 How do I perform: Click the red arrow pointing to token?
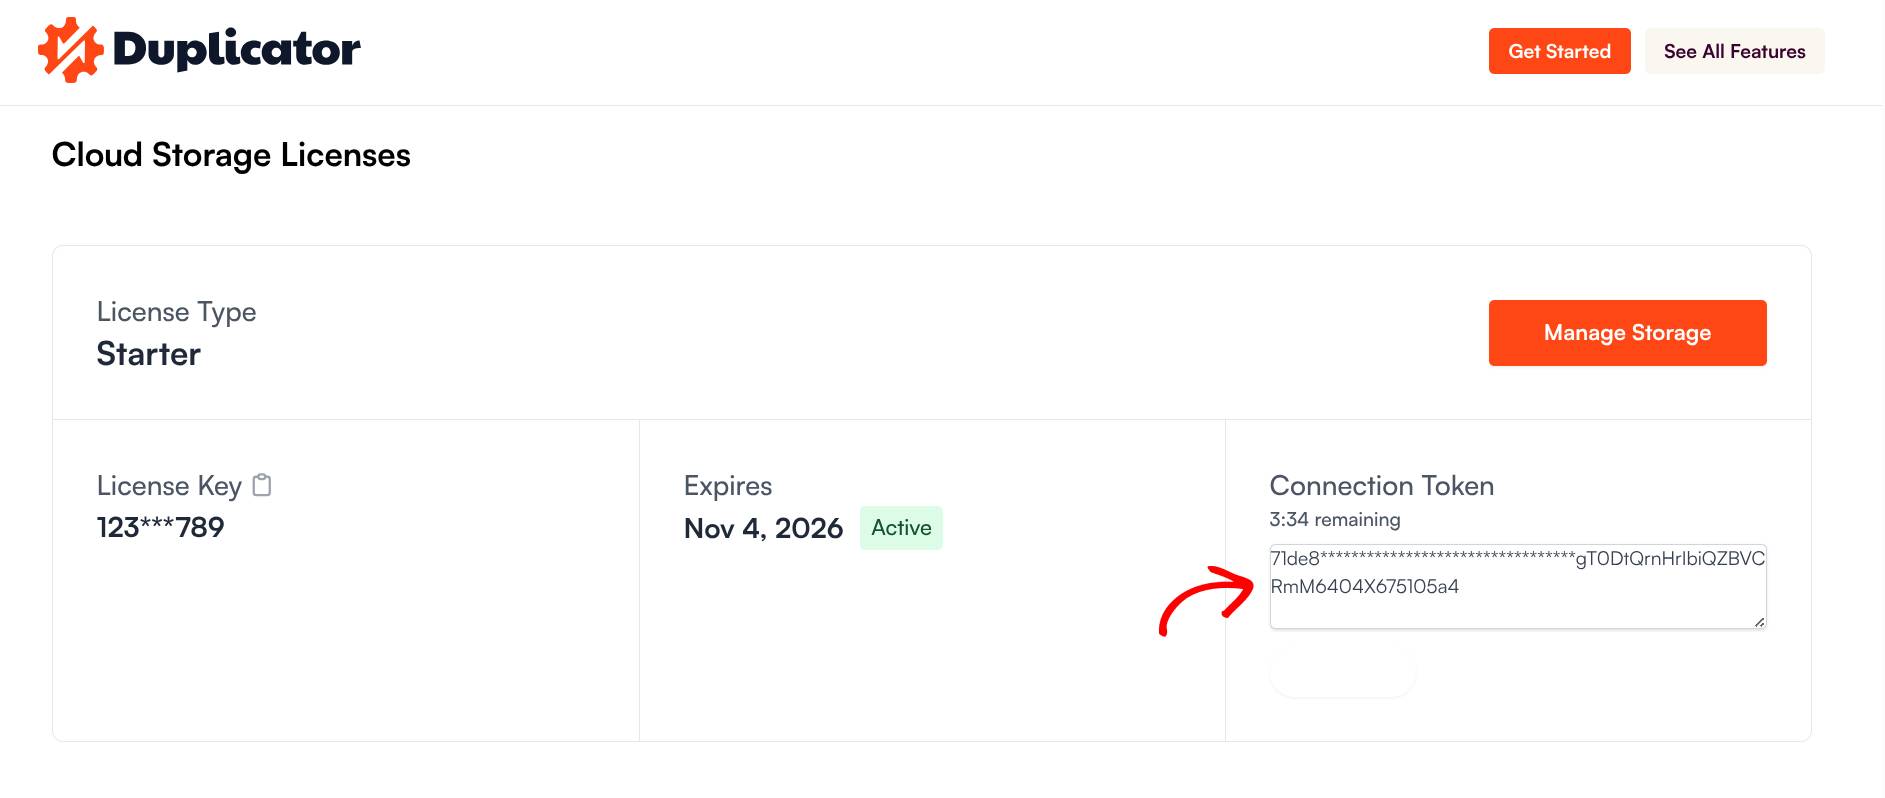point(1206,599)
